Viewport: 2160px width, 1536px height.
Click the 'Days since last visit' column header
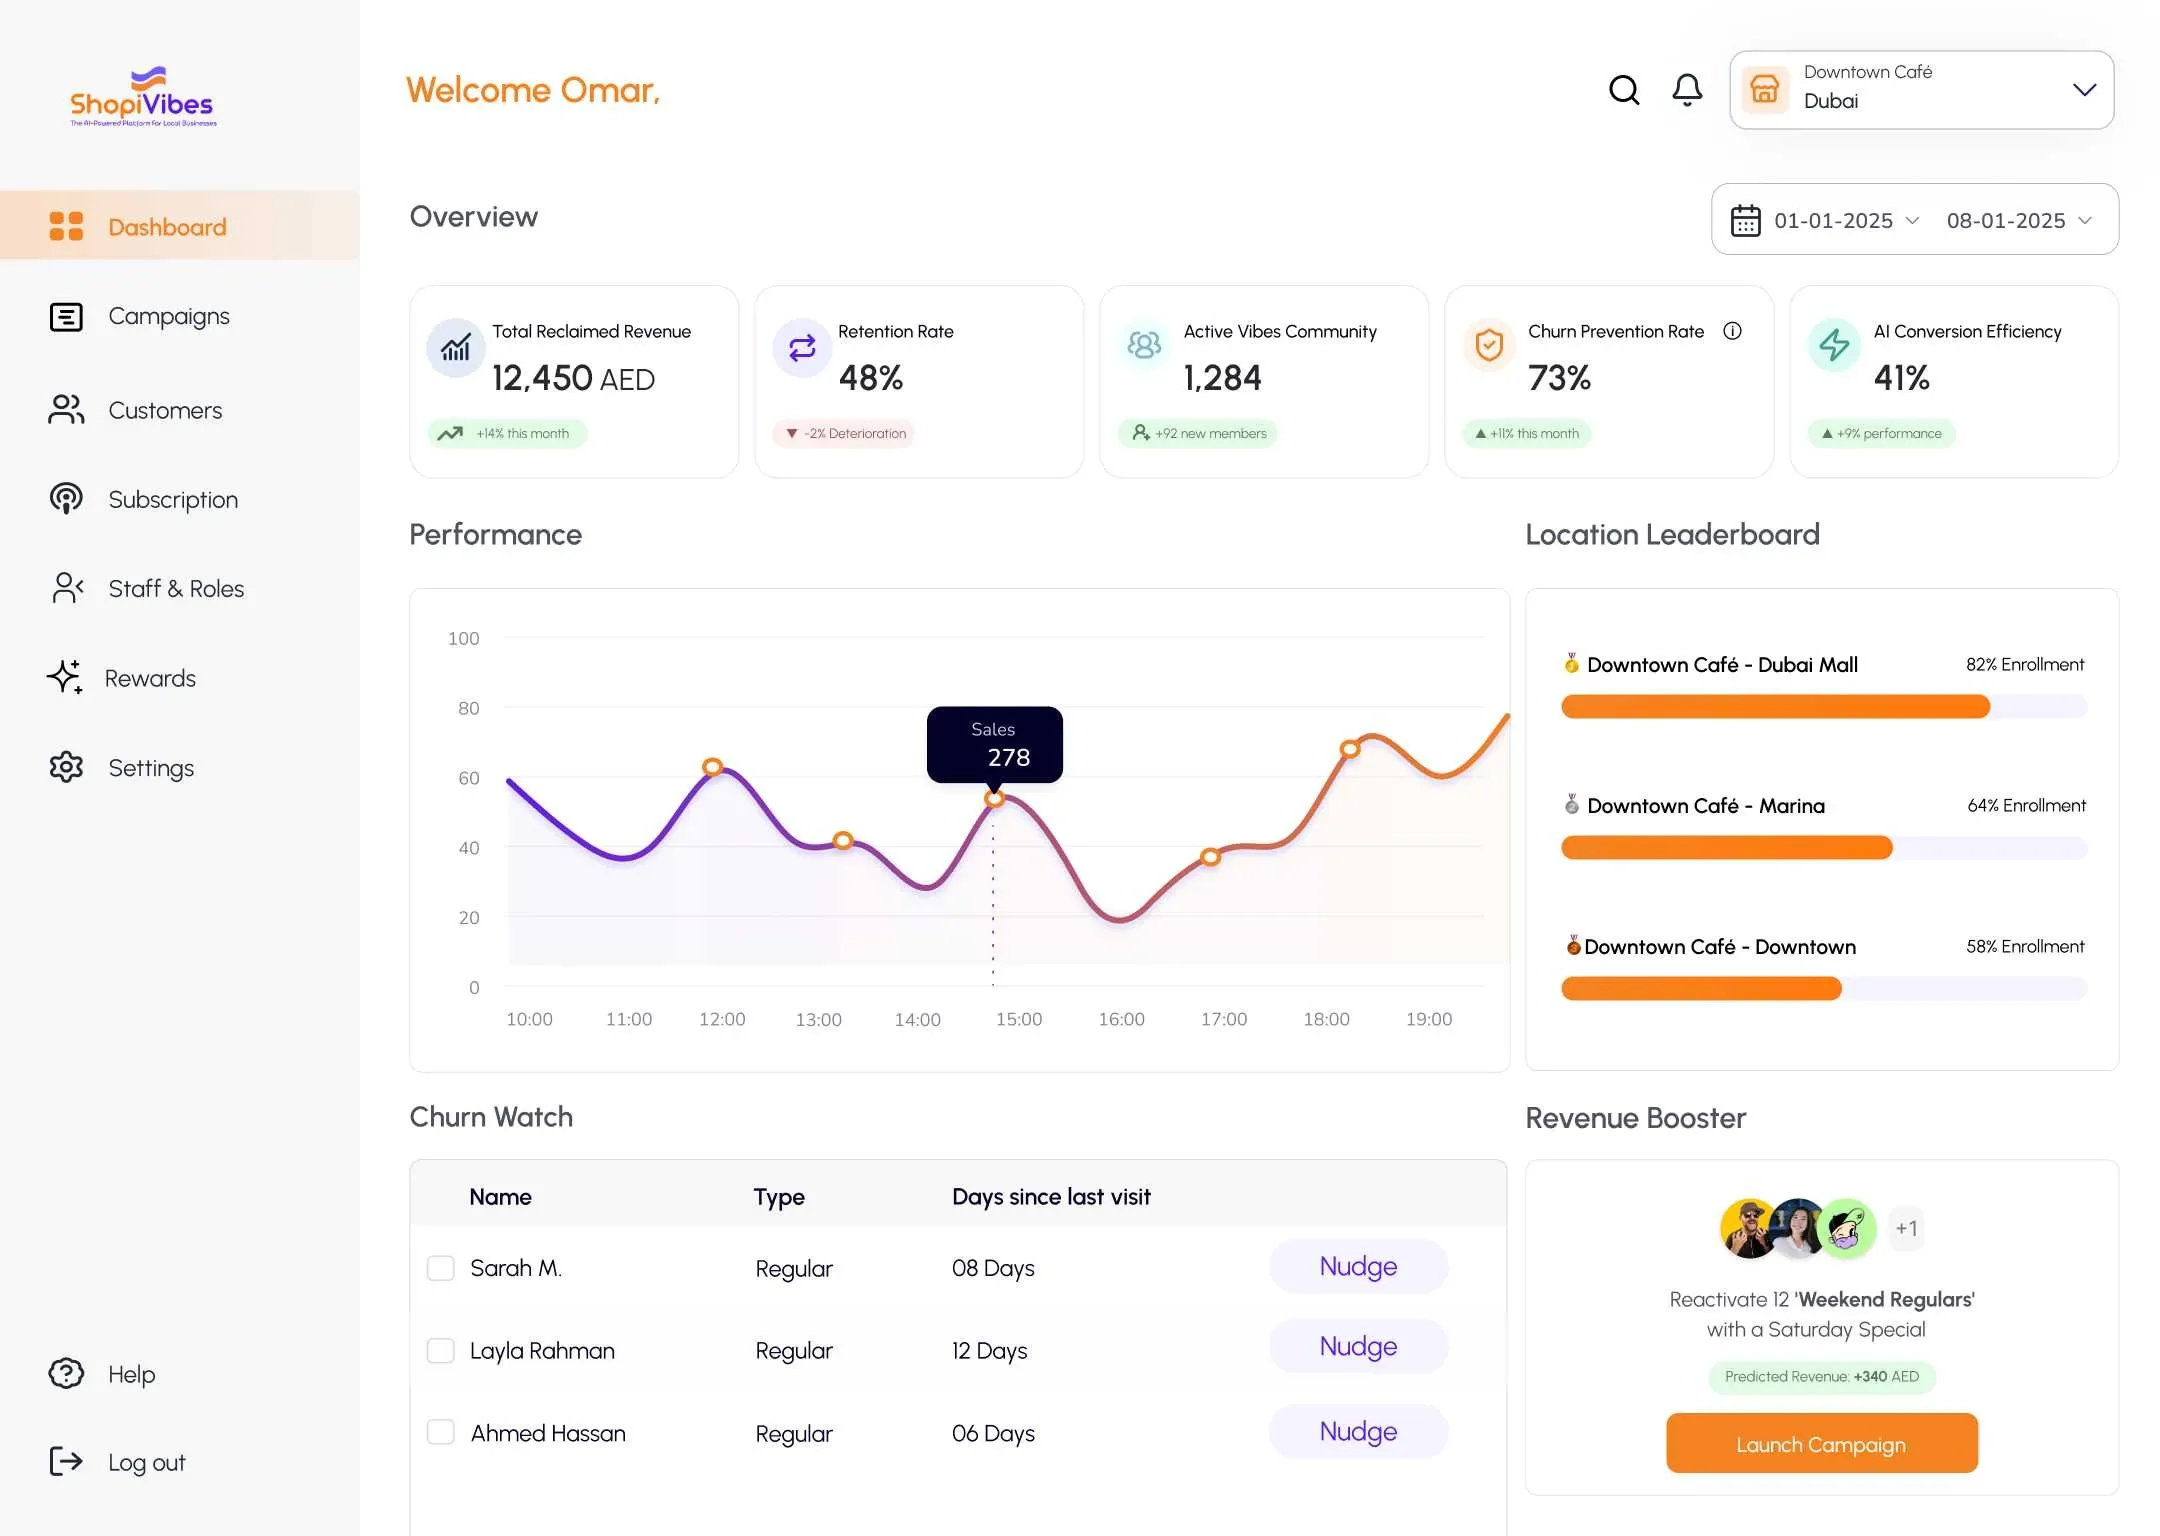1051,1196
